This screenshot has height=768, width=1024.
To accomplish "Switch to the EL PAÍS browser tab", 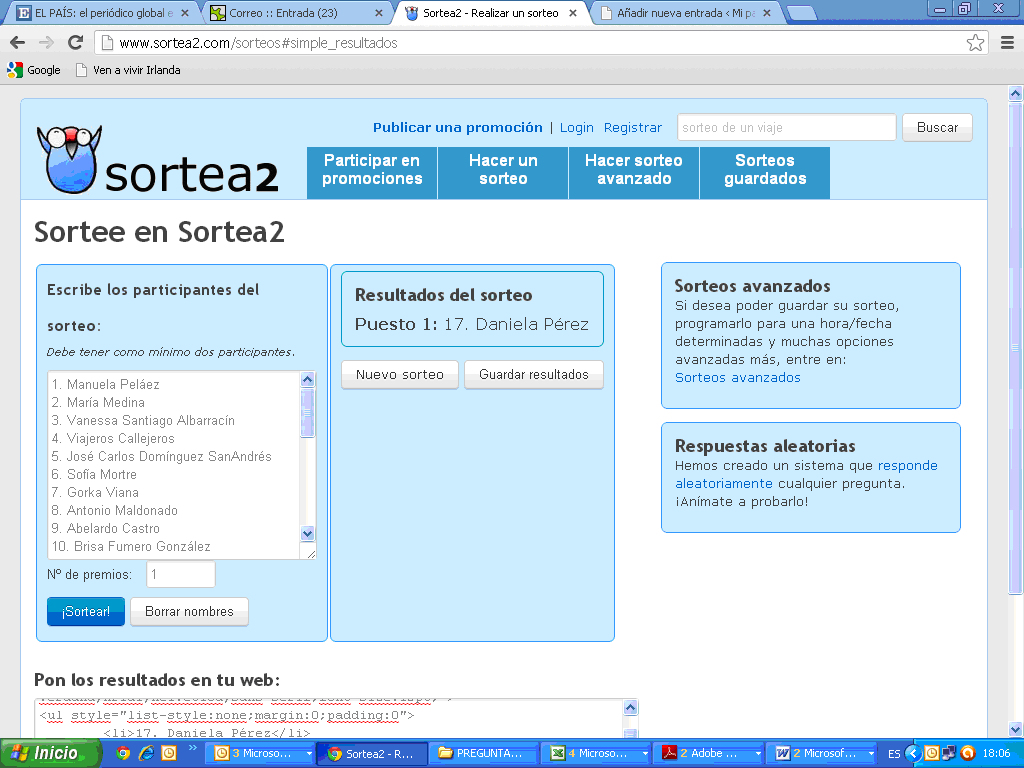I will [x=100, y=14].
